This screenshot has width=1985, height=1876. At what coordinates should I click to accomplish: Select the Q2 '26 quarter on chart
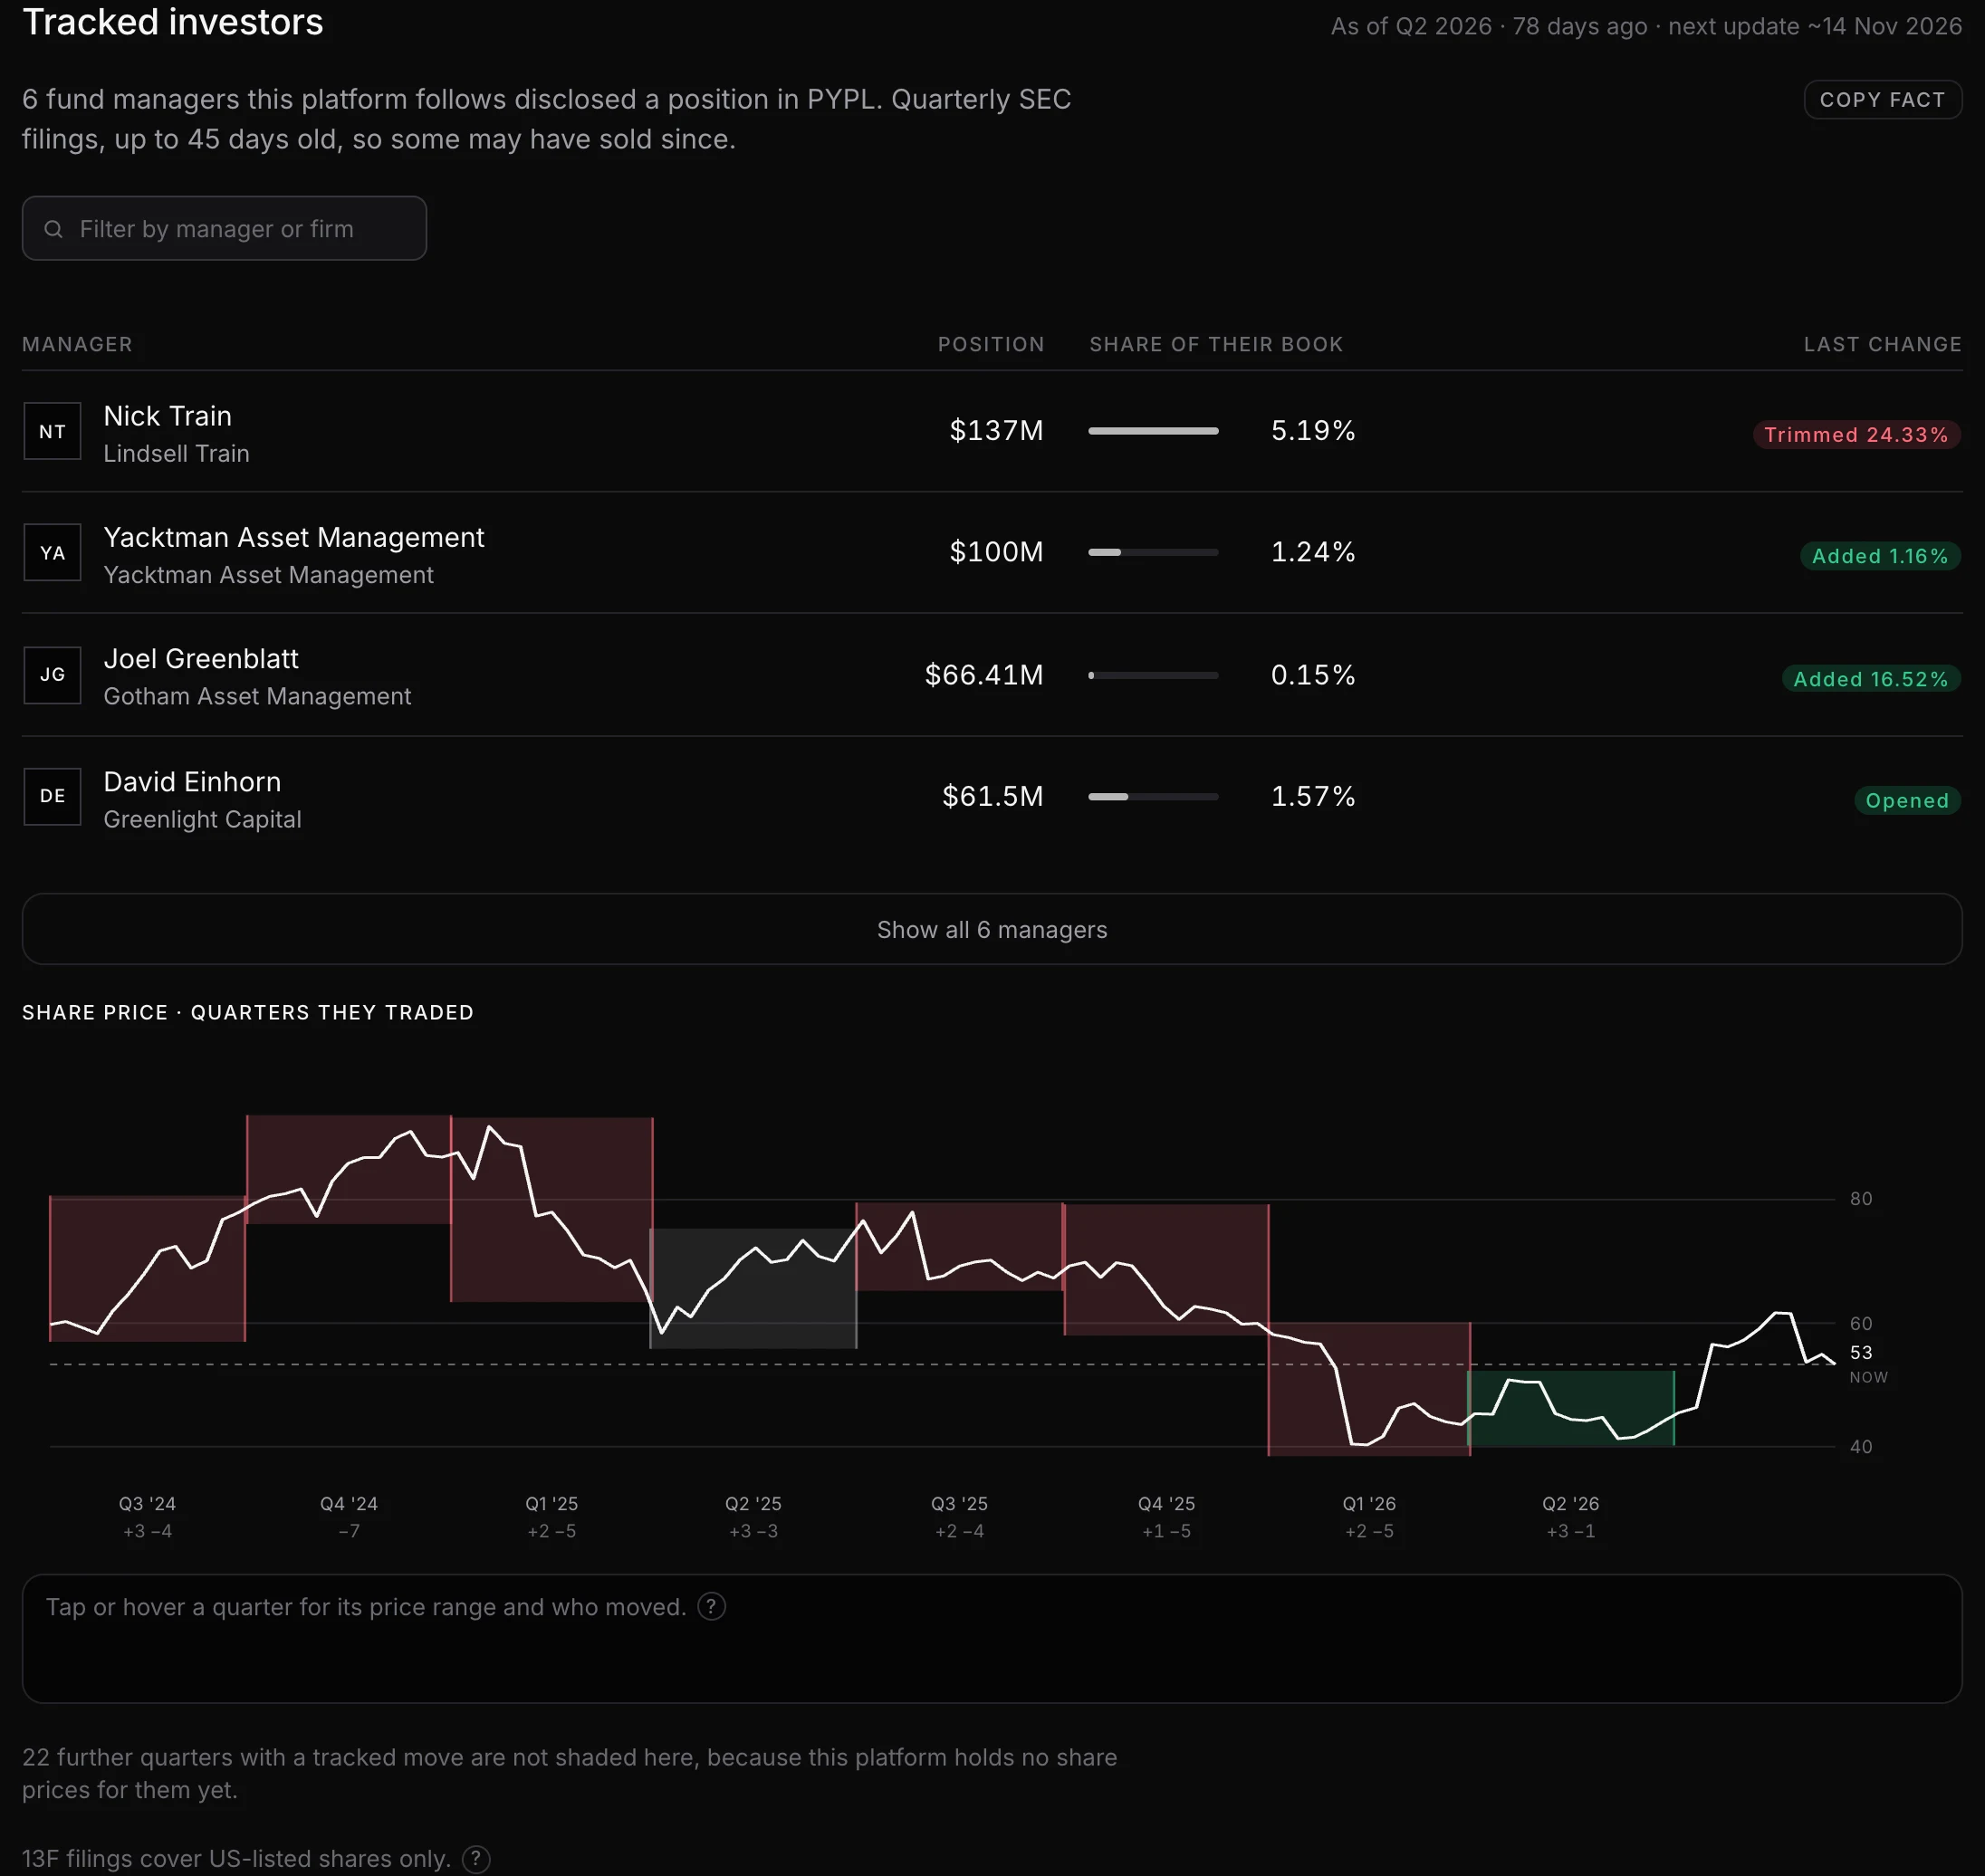1571,1408
